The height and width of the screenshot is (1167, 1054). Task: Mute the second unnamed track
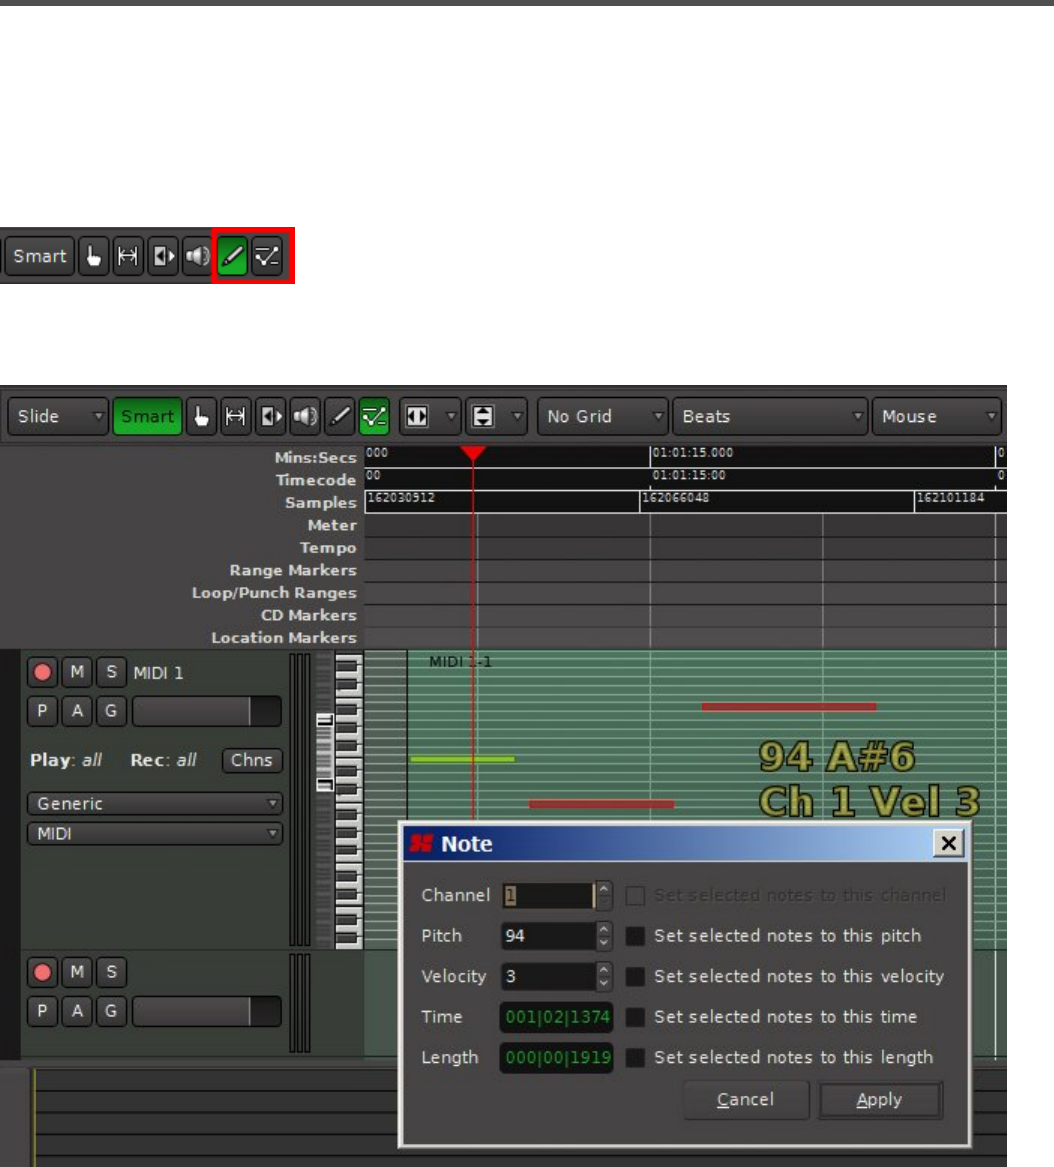[x=77, y=972]
